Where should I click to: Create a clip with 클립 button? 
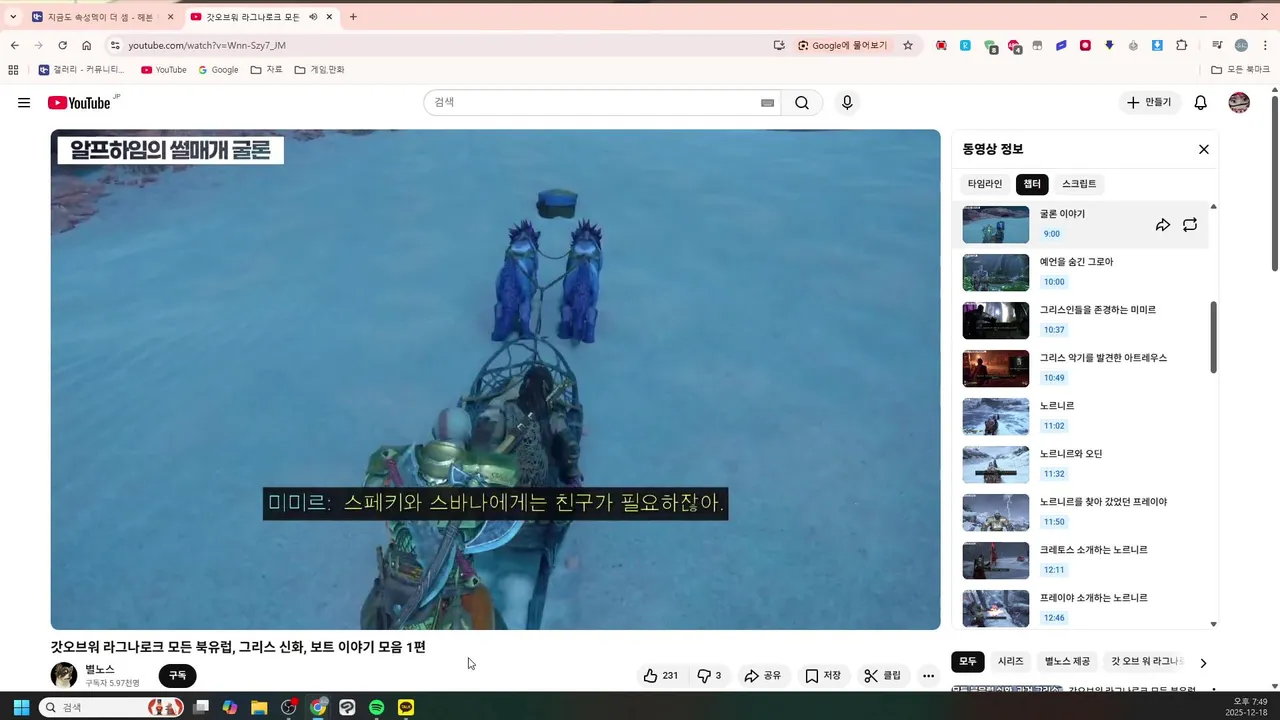[x=883, y=676]
